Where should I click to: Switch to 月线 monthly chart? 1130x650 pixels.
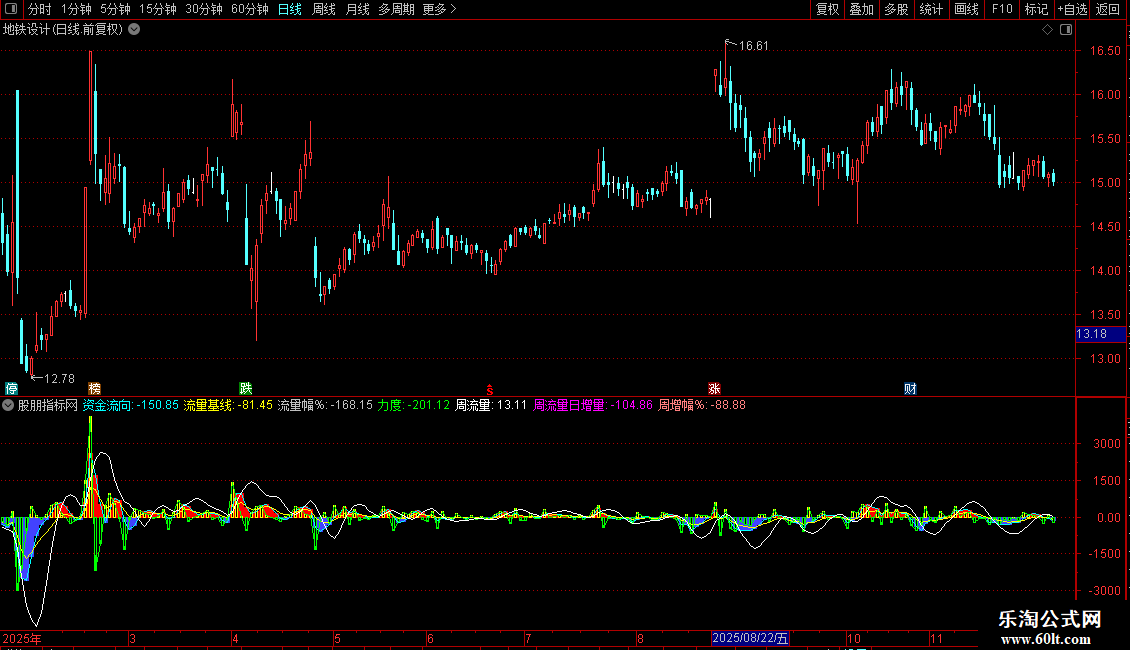coord(357,9)
